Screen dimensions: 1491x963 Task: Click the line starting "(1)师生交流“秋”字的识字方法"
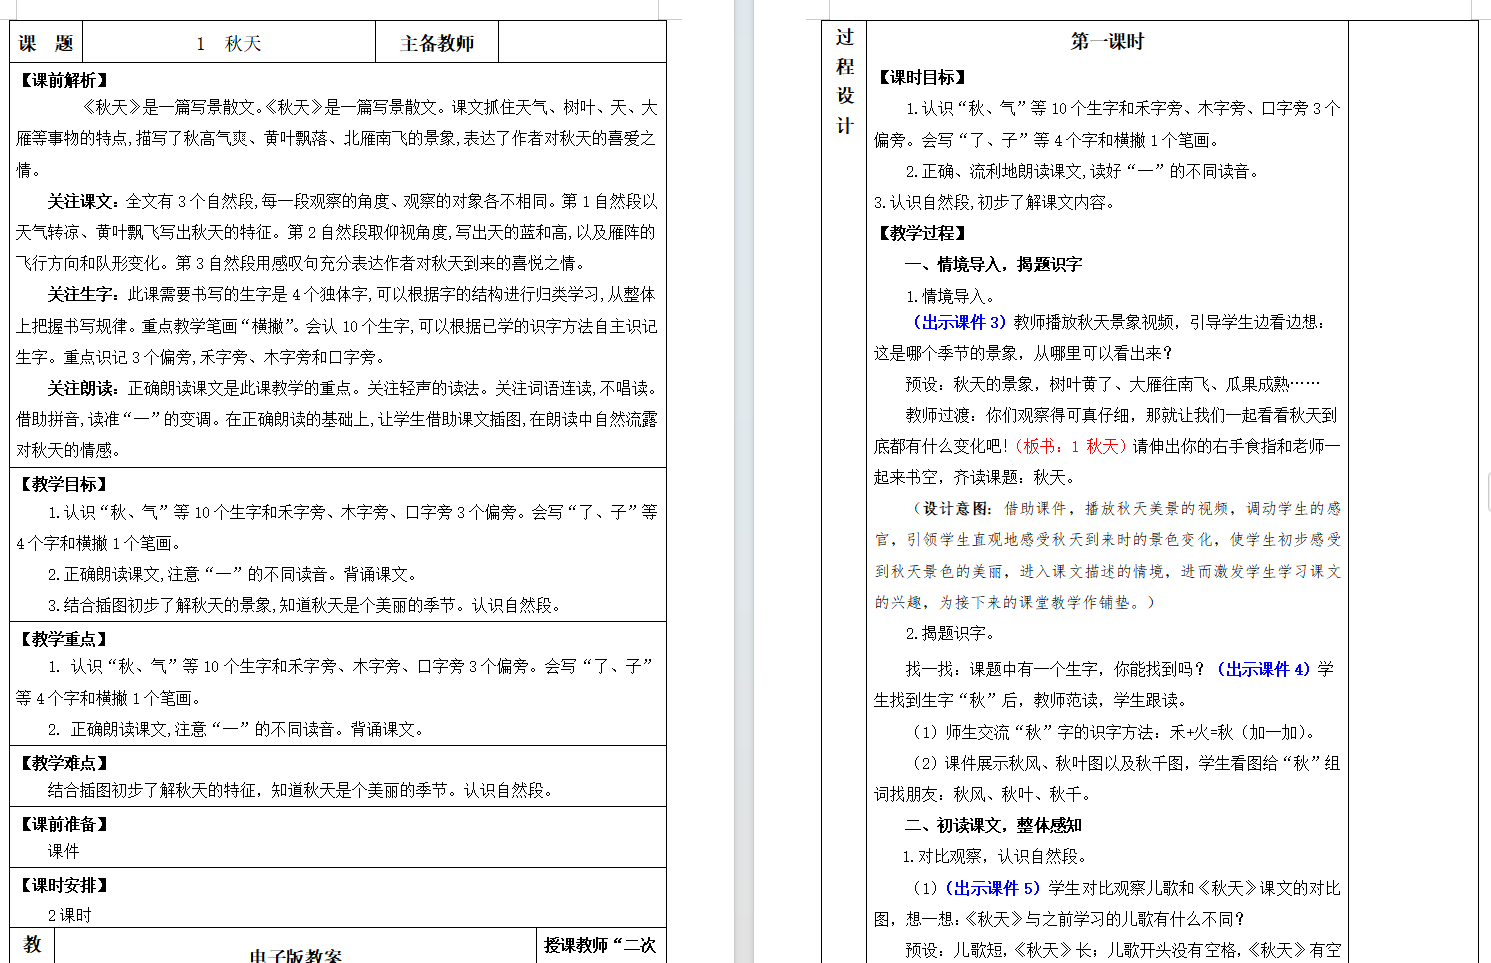1113,732
